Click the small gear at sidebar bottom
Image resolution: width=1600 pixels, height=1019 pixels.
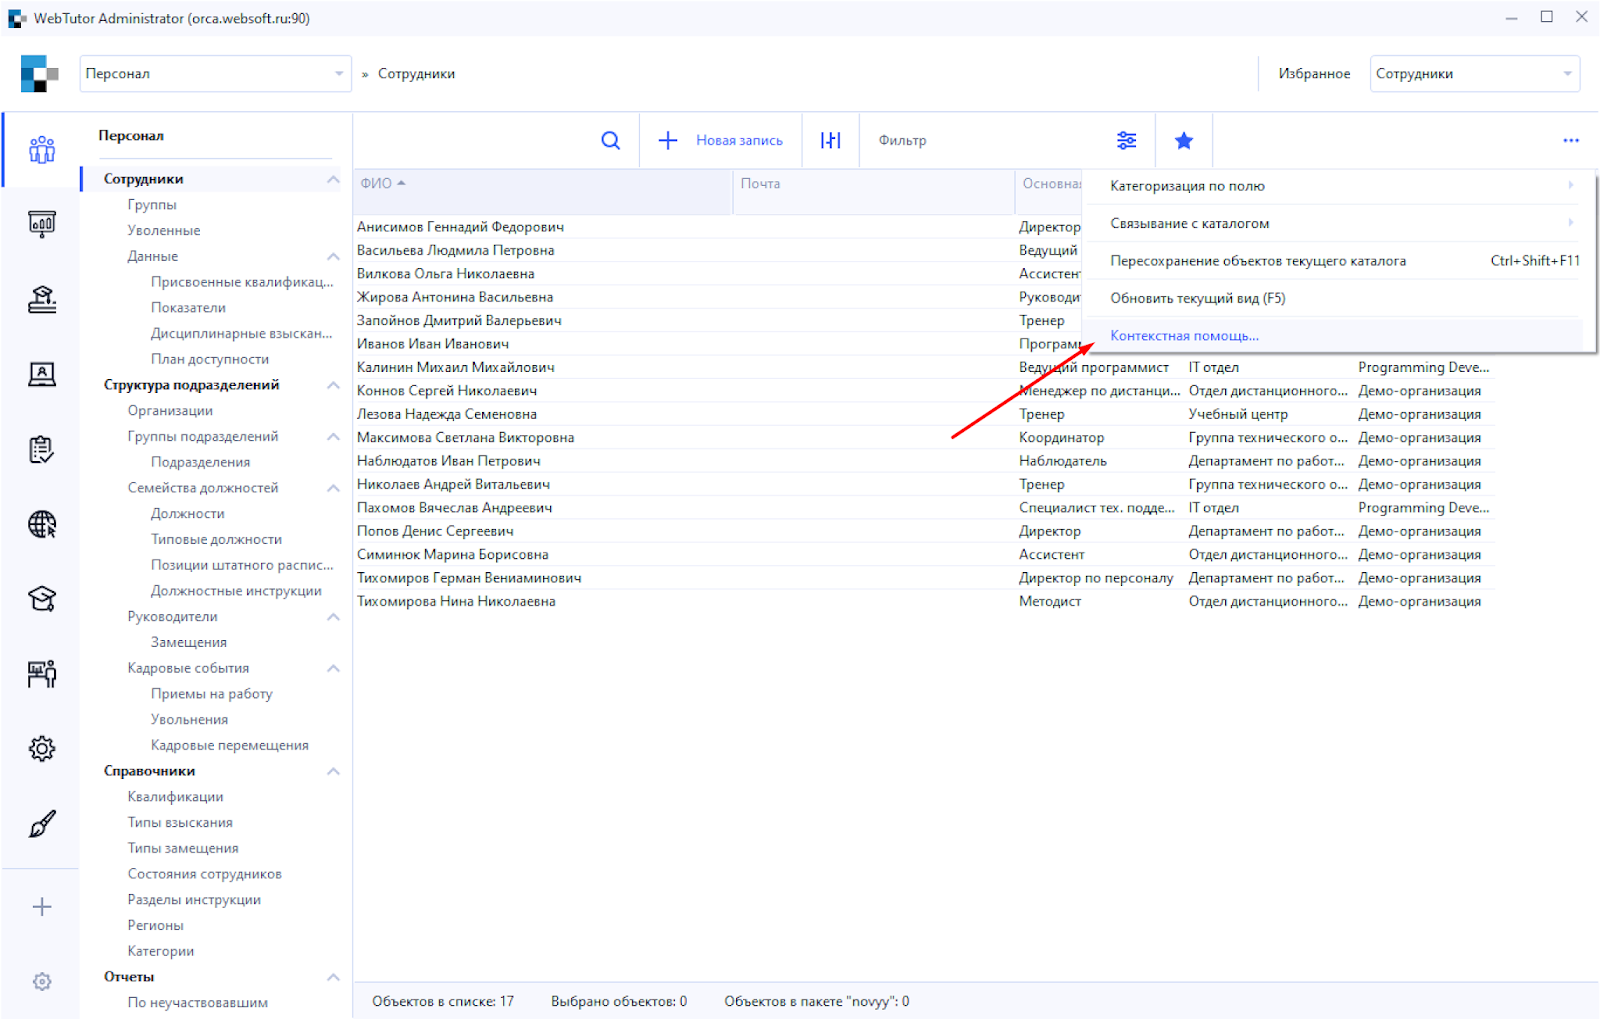point(42,982)
